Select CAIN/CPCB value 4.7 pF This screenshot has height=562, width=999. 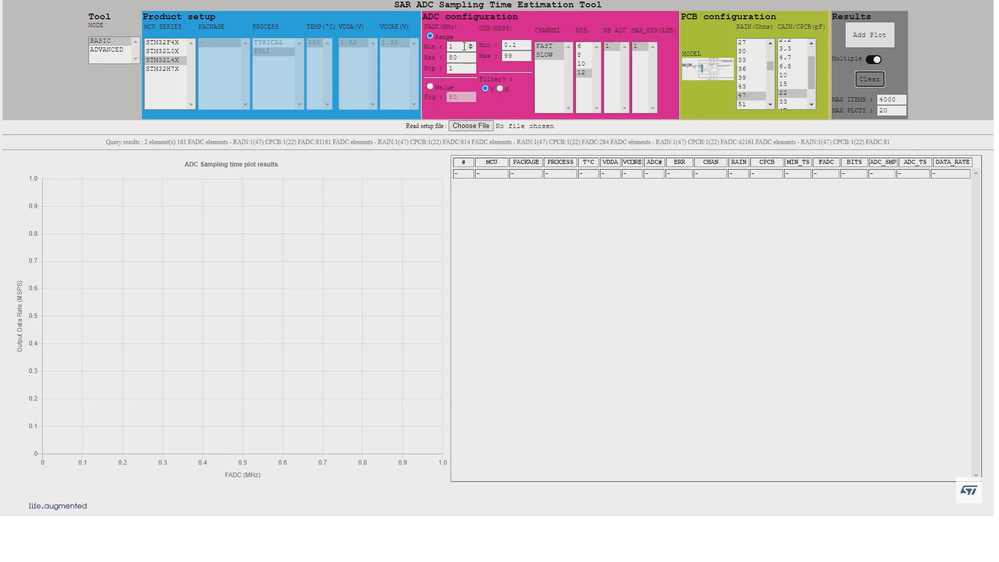click(792, 57)
